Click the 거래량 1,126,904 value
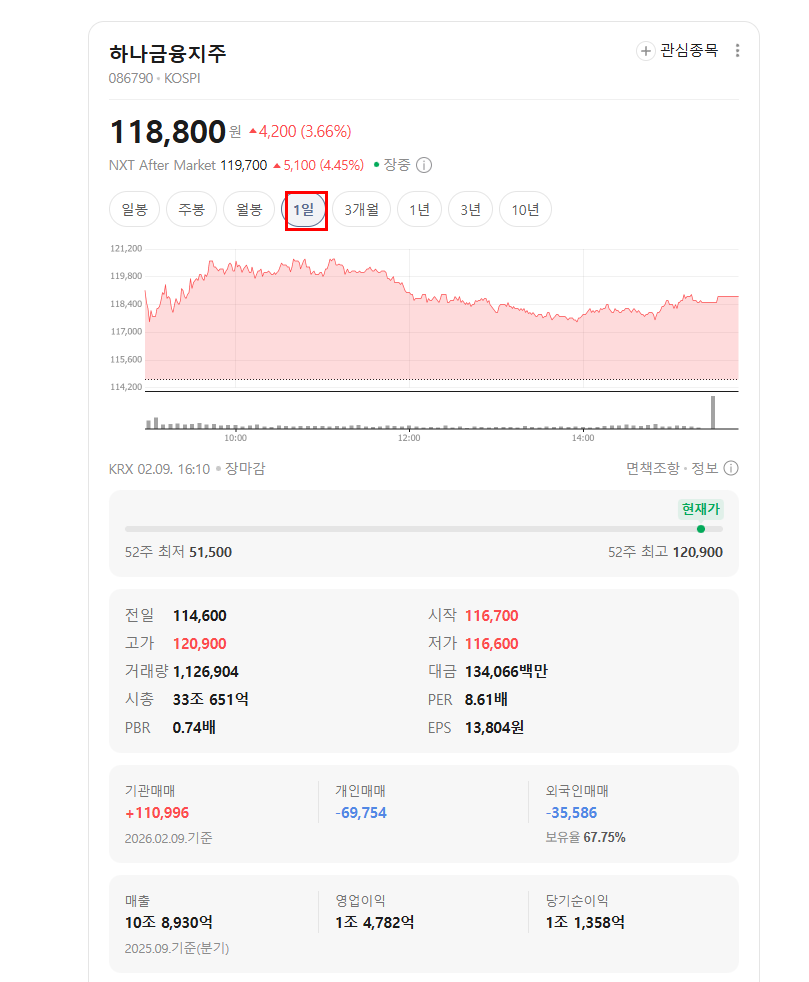Viewport: 809px width, 982px height. [x=205, y=672]
